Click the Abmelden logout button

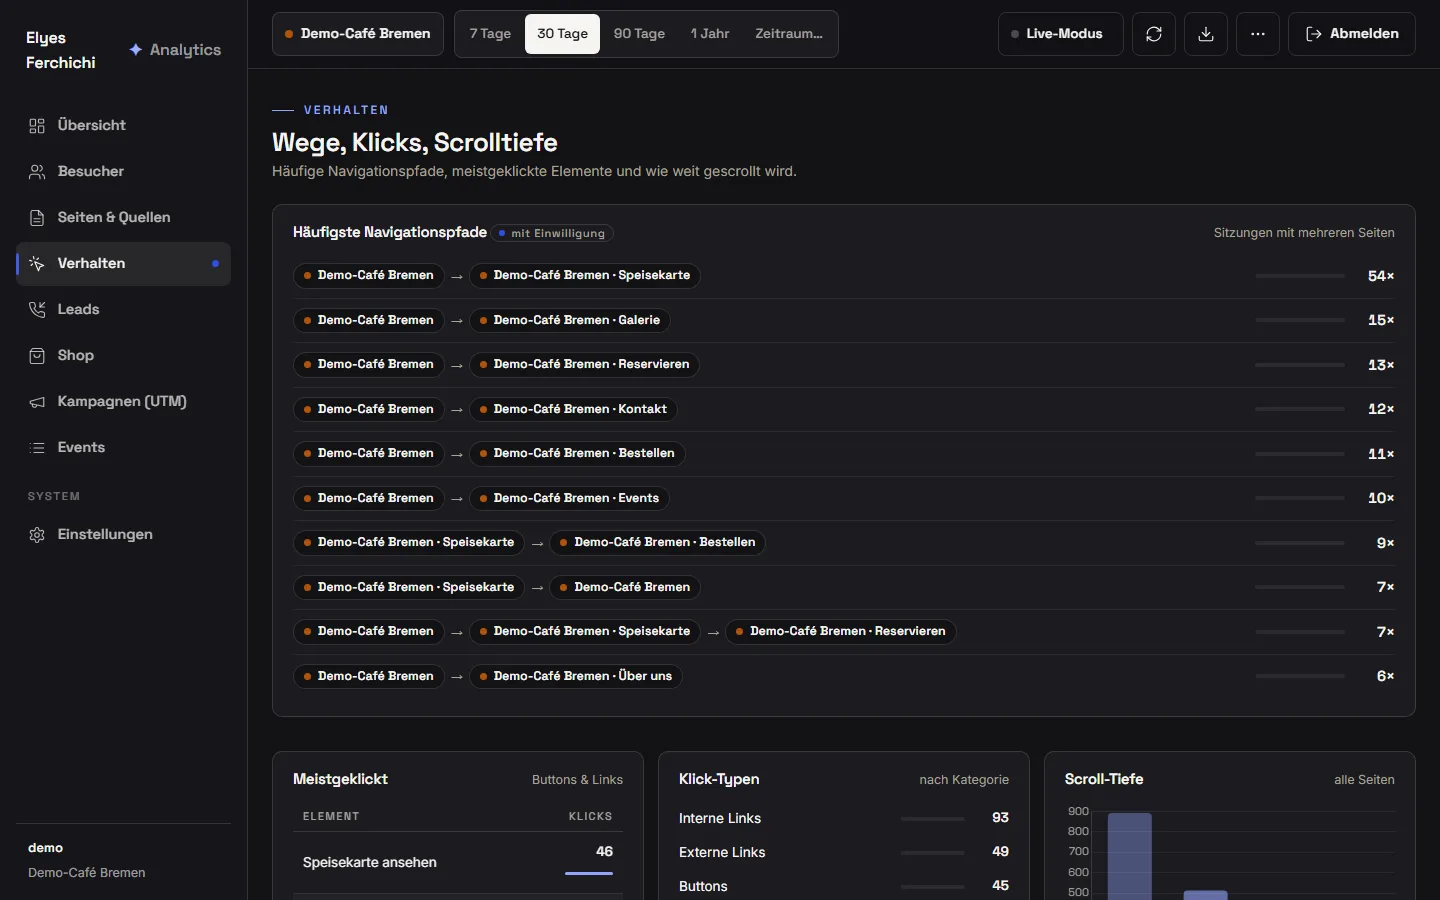point(1352,34)
